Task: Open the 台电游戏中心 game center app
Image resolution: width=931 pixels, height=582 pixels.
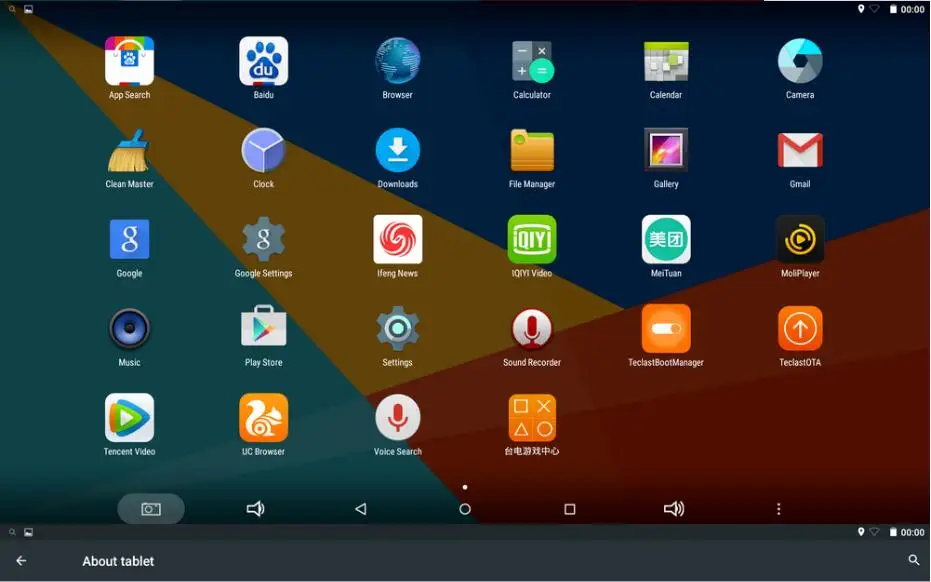Action: click(x=532, y=417)
